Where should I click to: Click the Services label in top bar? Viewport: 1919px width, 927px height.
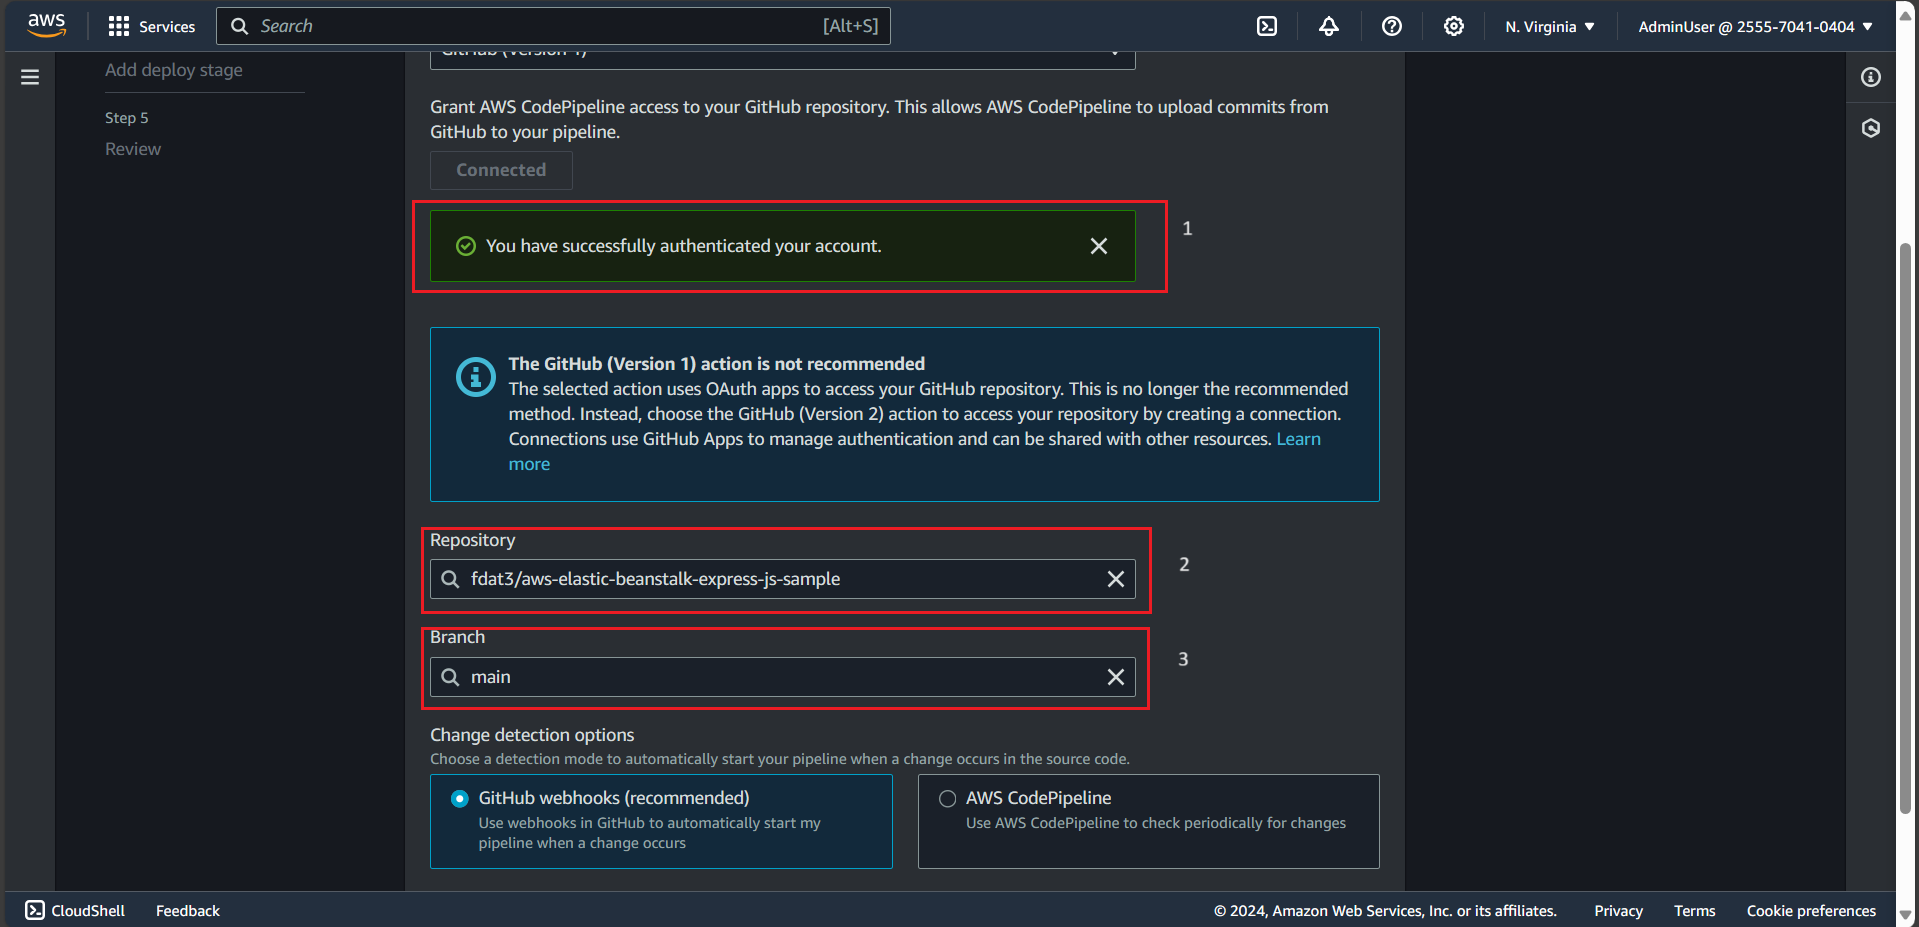(x=167, y=26)
